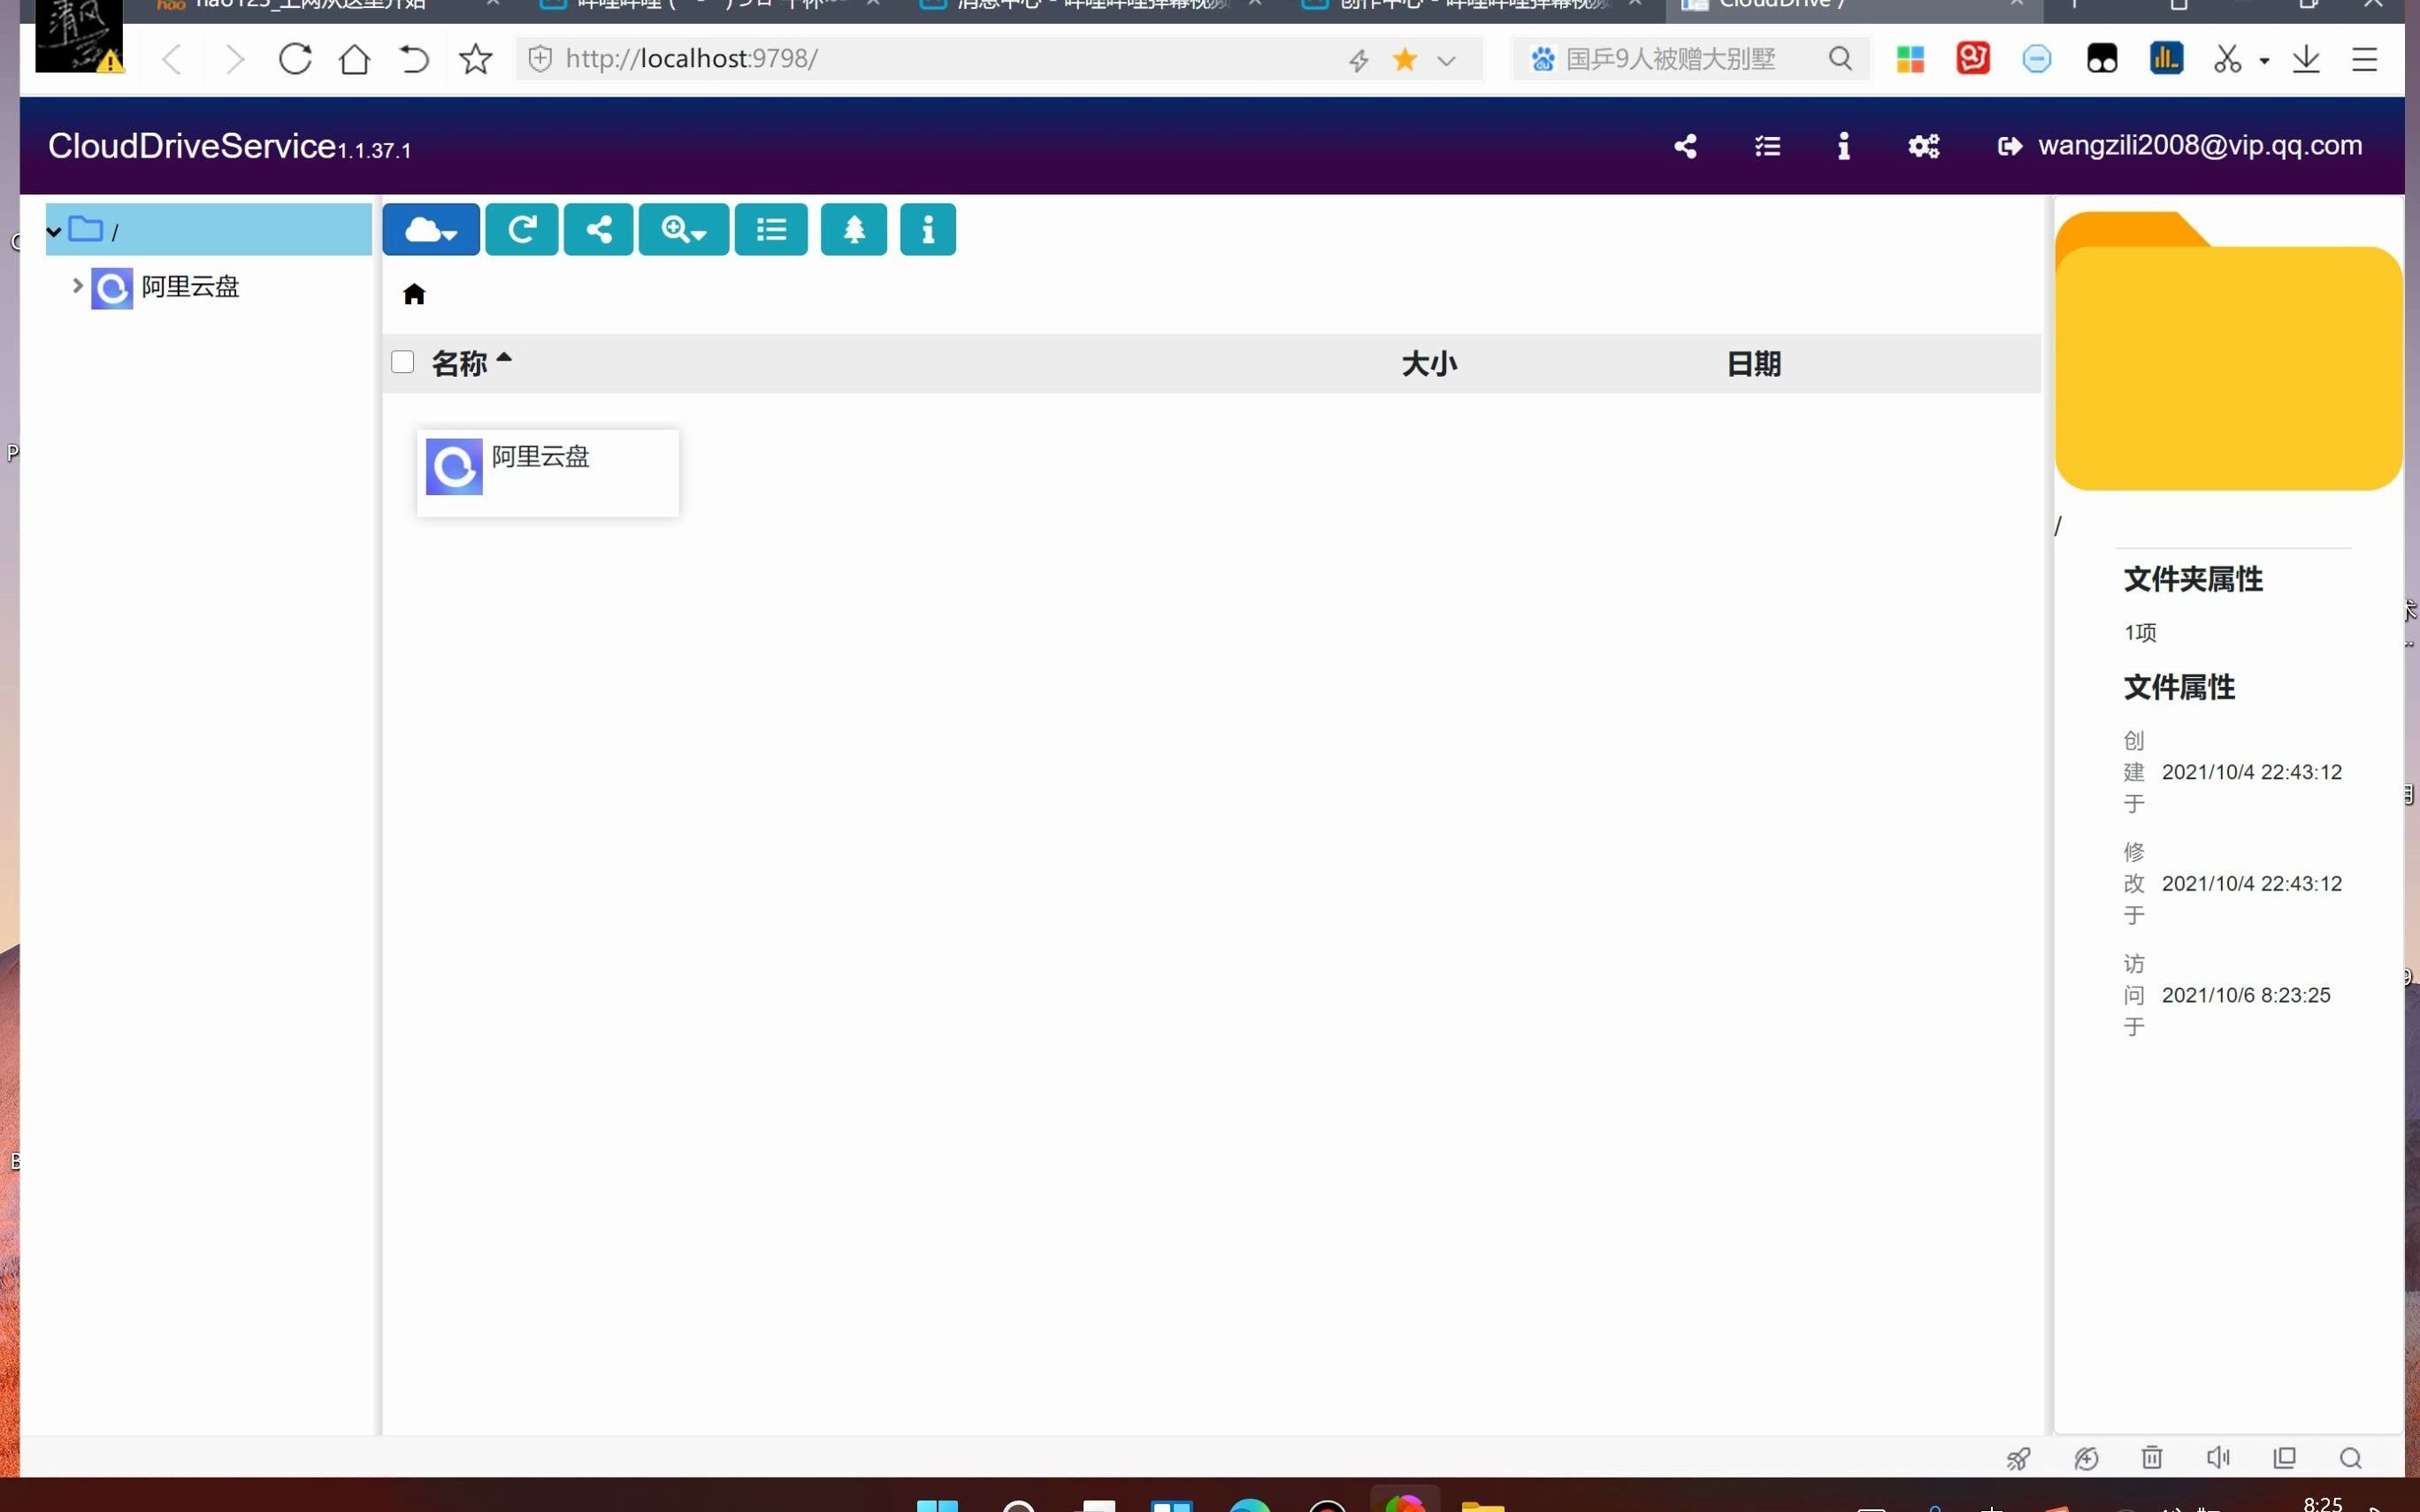Sort files by the 日期 column header
The height and width of the screenshot is (1512, 2420).
1753,364
